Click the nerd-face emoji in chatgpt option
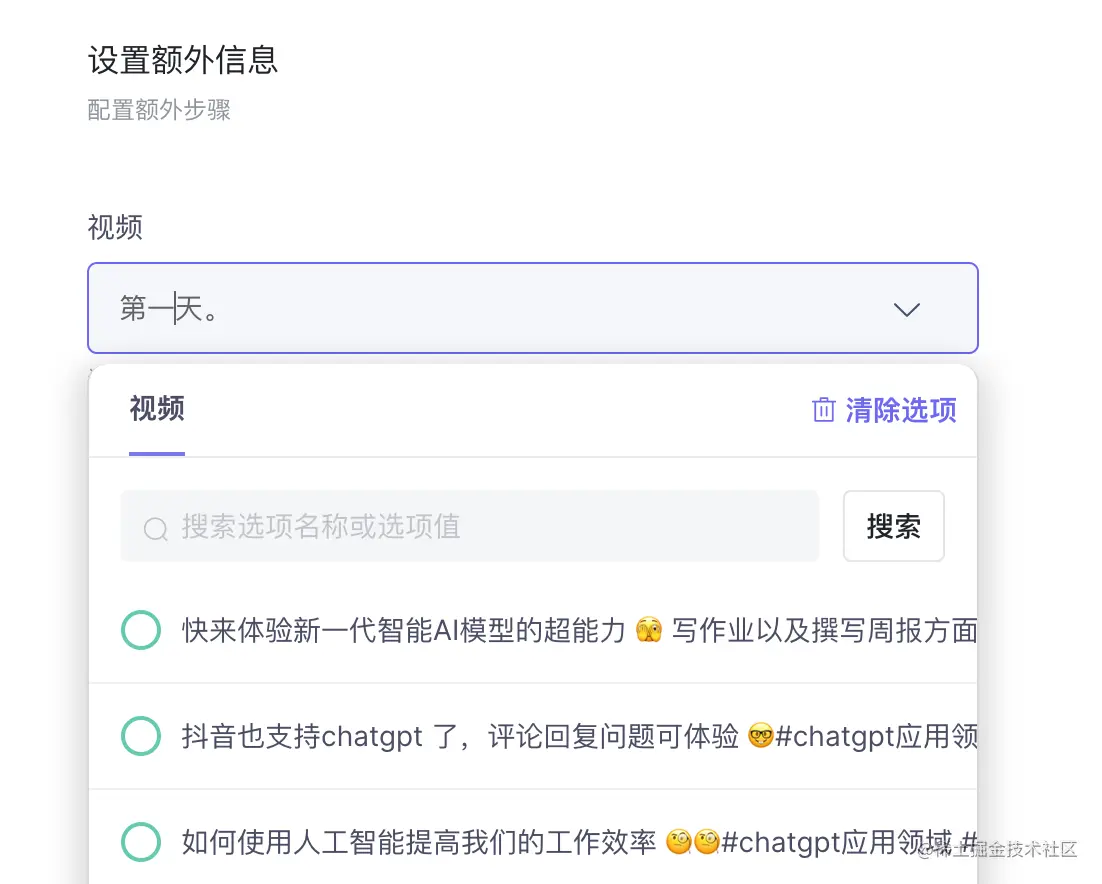 (x=760, y=736)
